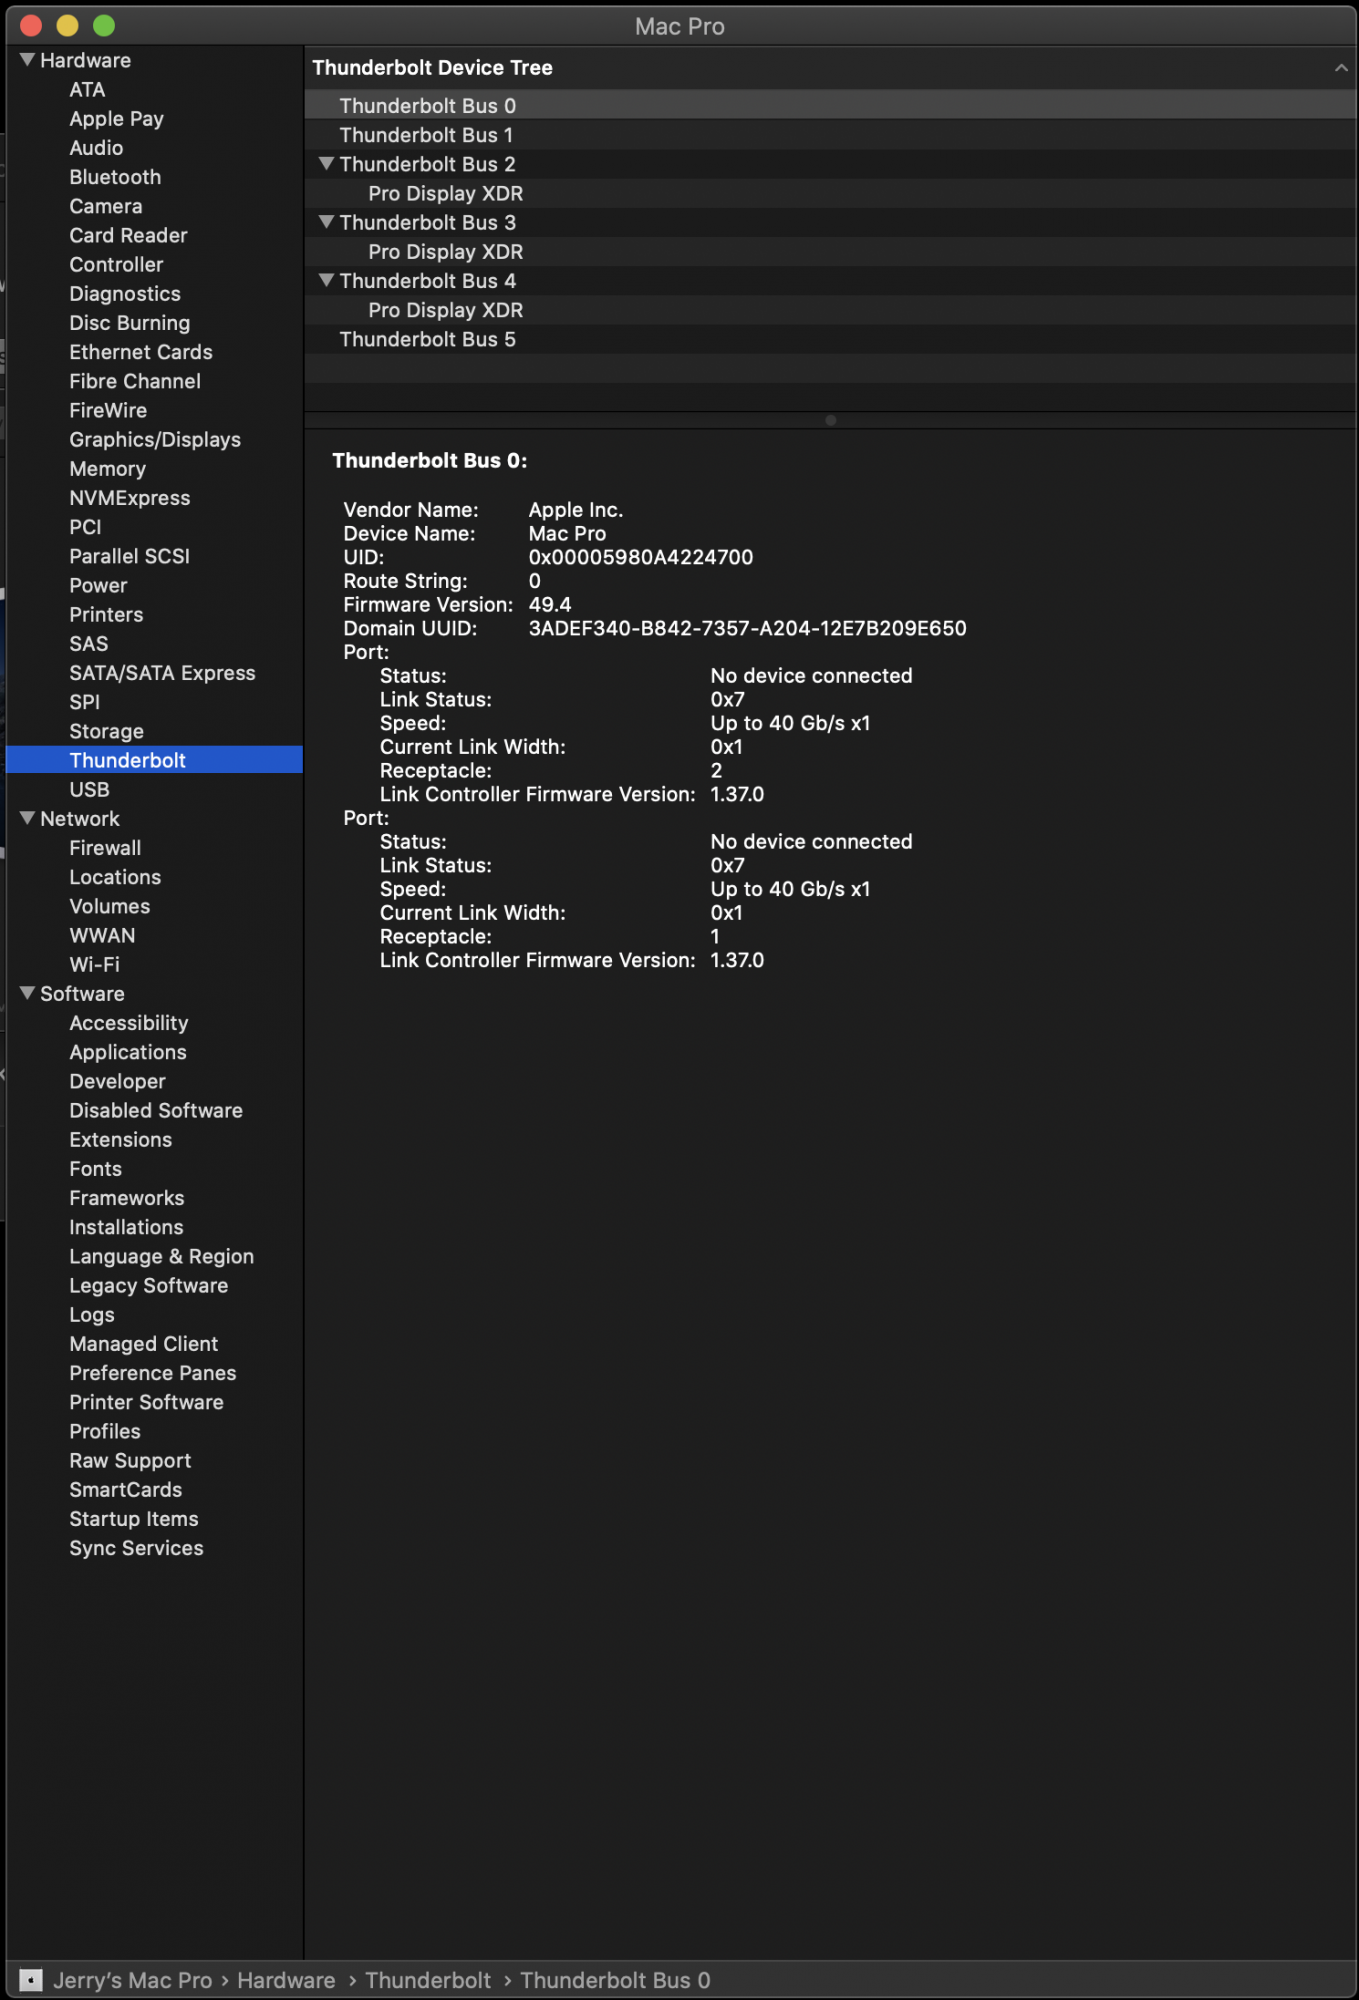The width and height of the screenshot is (1359, 2000).
Task: Select Wi-Fi under Network
Action: tap(94, 964)
